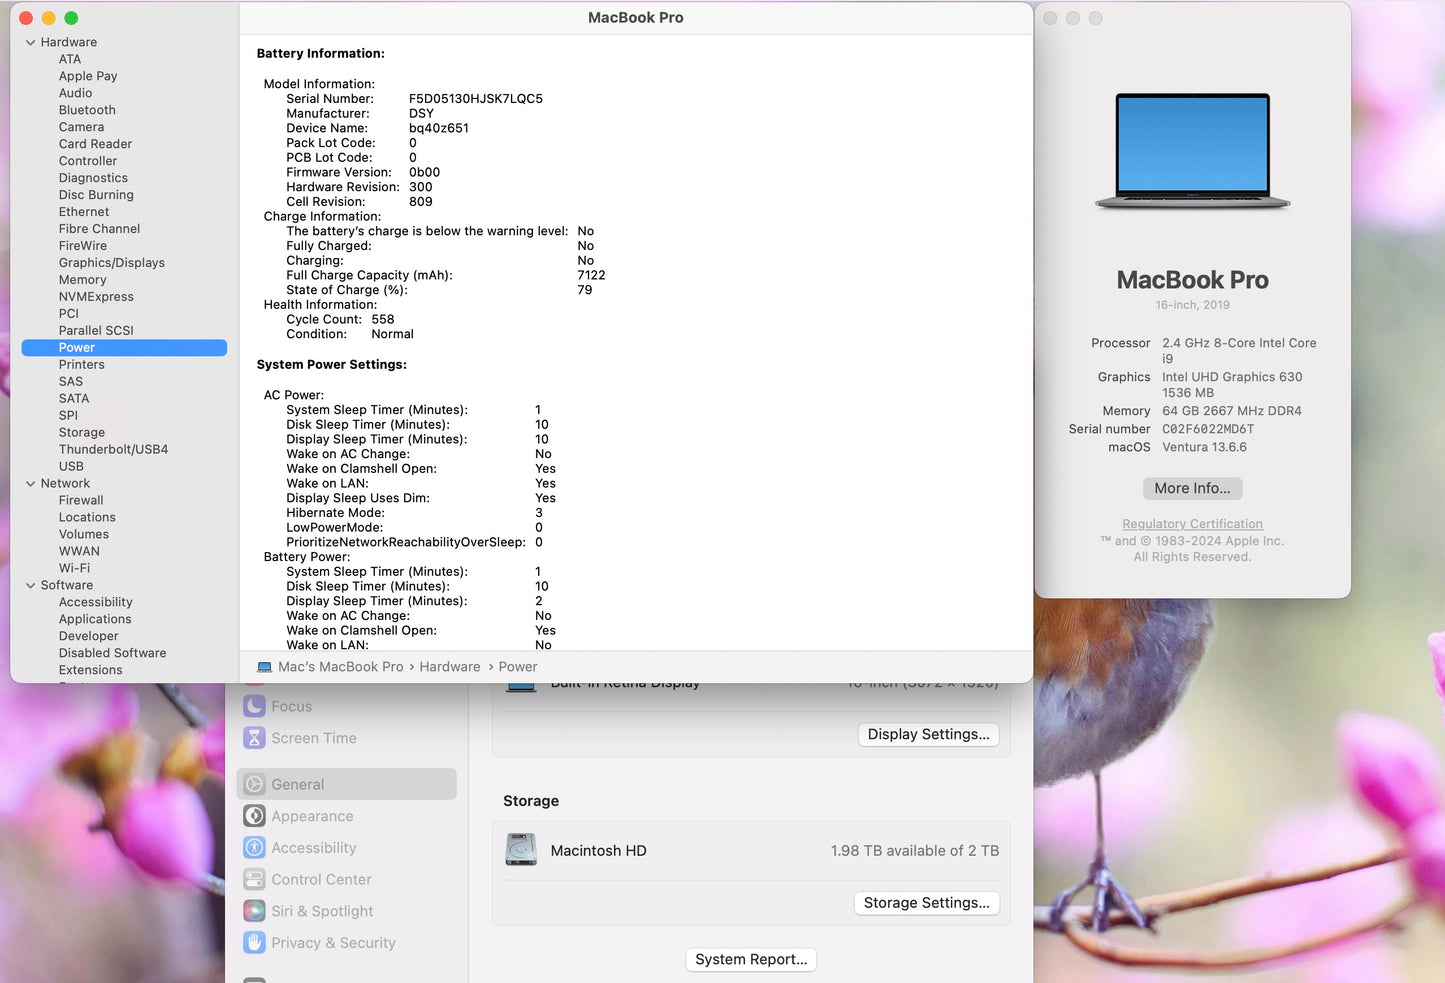Collapse the Hardware section in System Information
The image size is (1445, 983).
(x=30, y=42)
